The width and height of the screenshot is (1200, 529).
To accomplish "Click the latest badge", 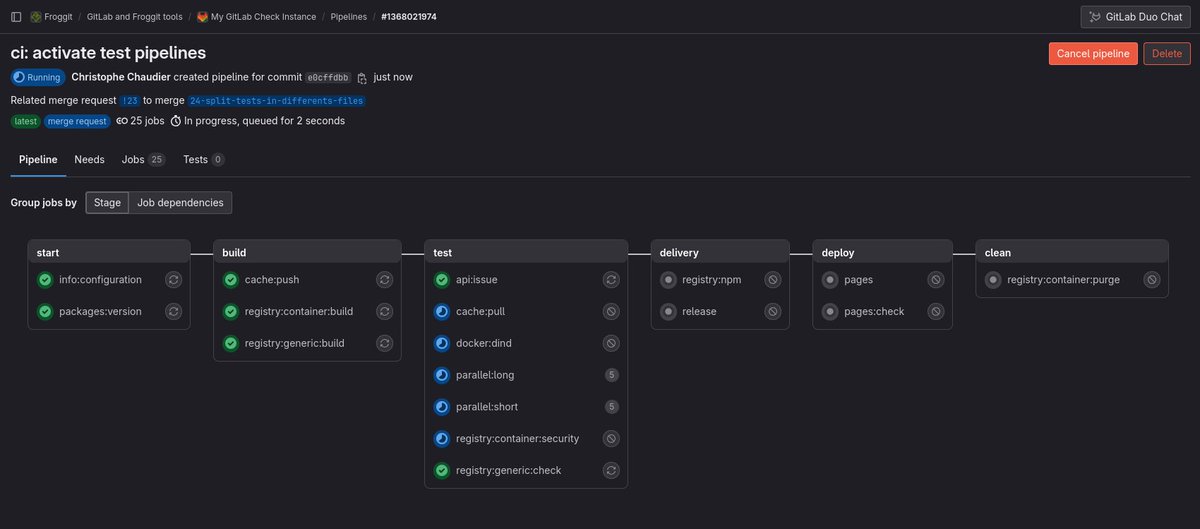I will tap(26, 121).
